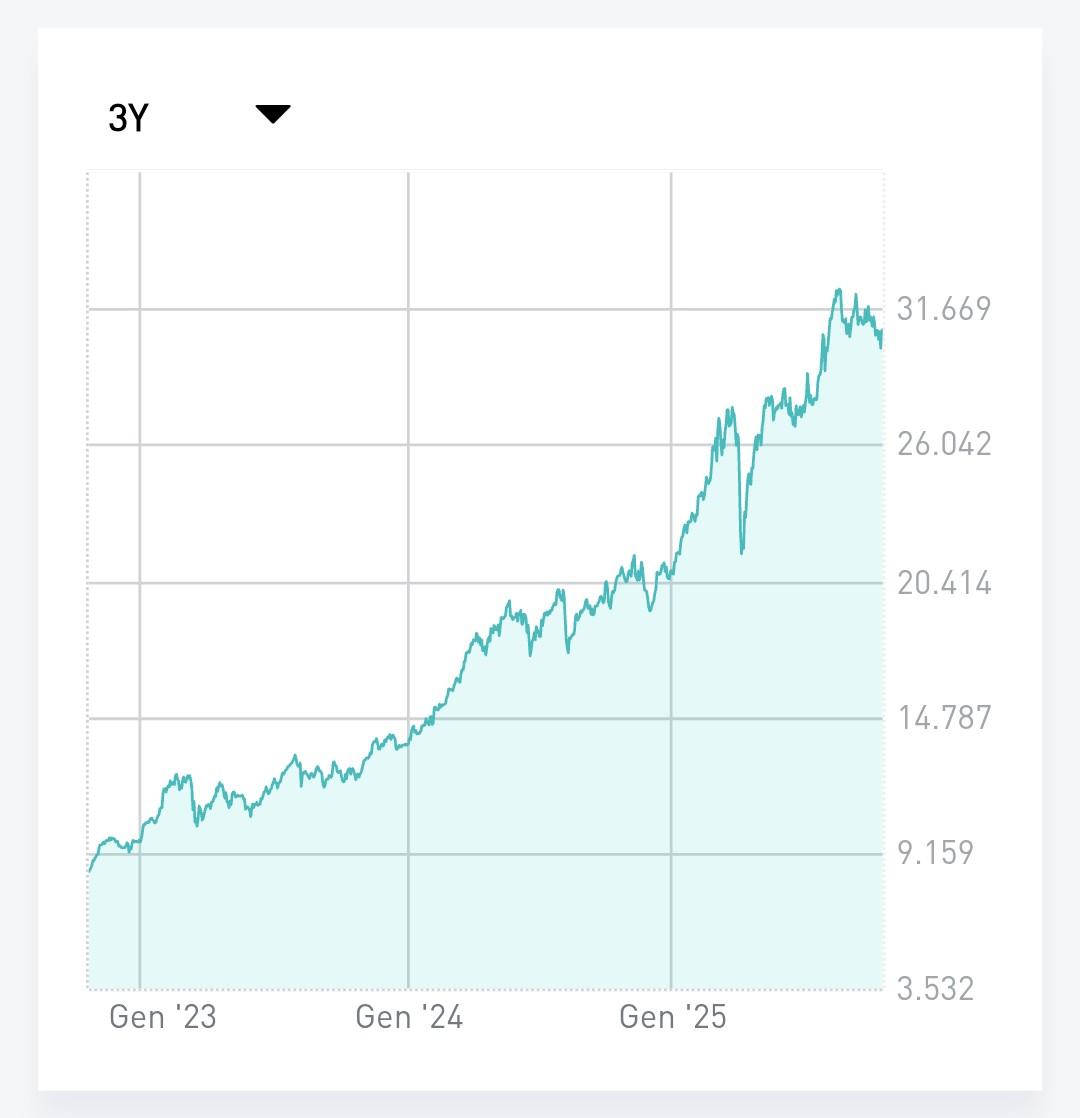1080x1118 pixels.
Task: Click where the line crosses Gen '25 gridline
Action: click(x=671, y=575)
